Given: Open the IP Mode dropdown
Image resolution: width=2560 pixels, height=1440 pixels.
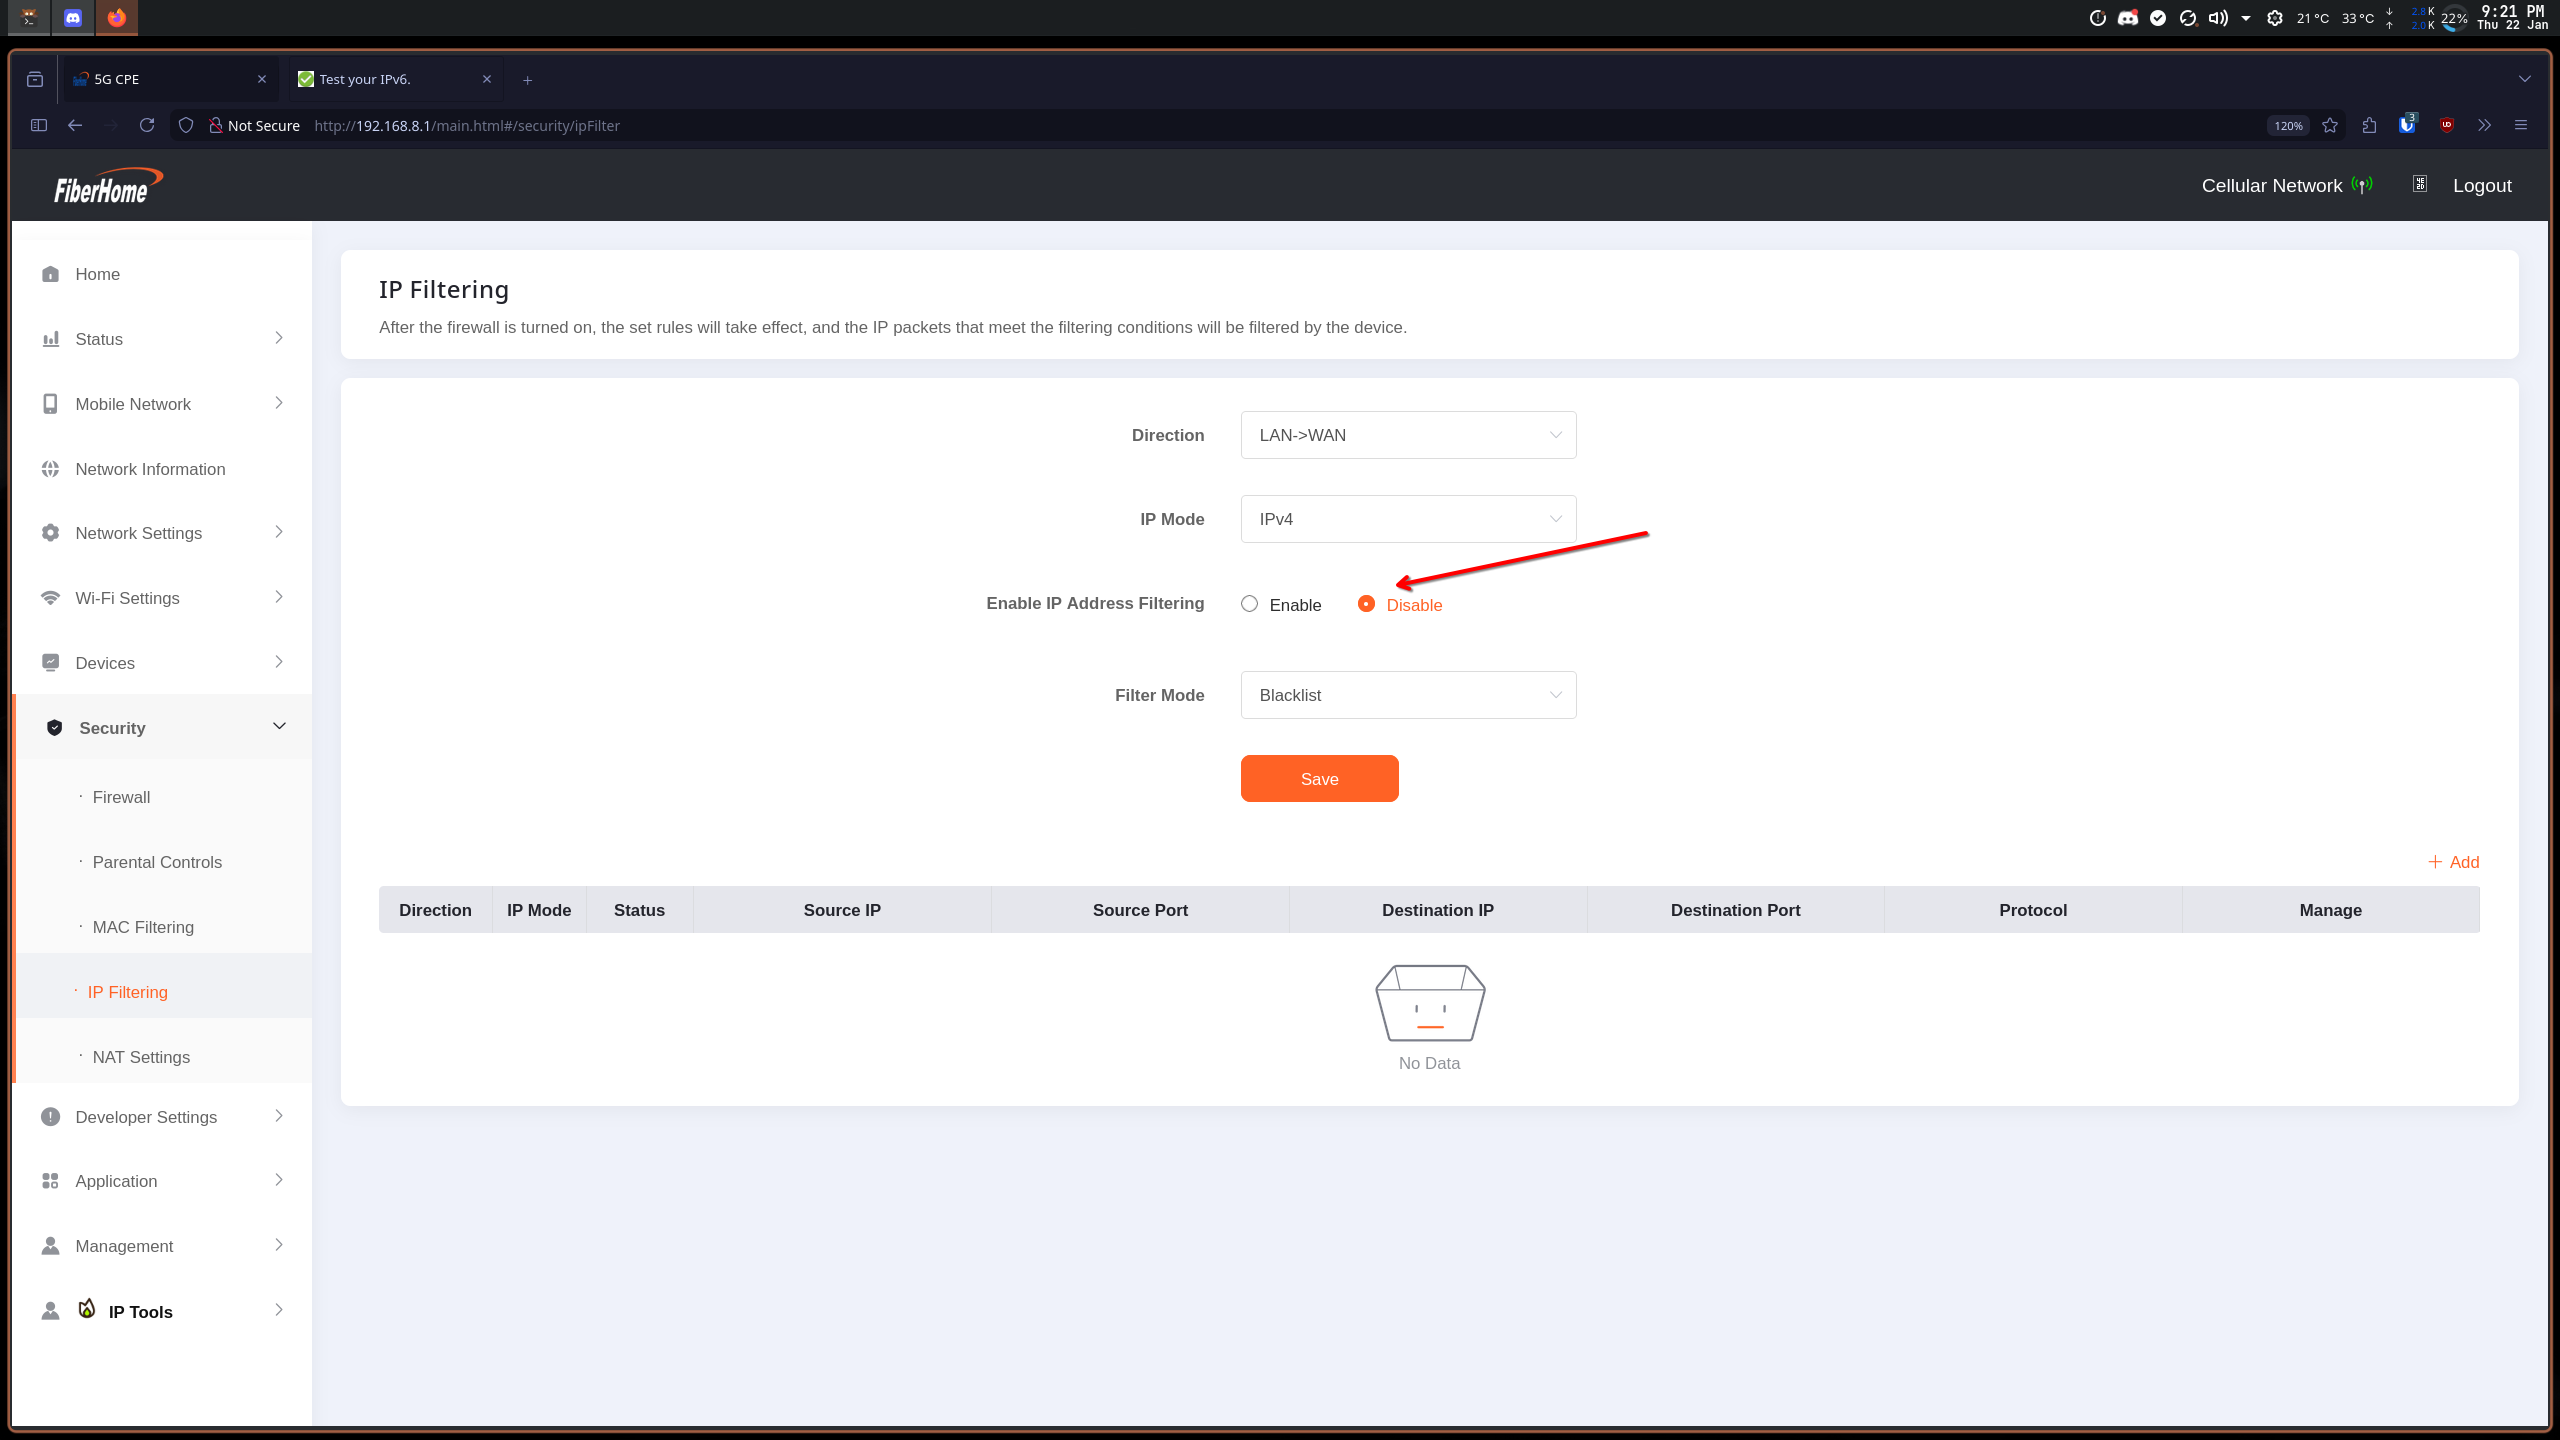Looking at the screenshot, I should point(1408,519).
